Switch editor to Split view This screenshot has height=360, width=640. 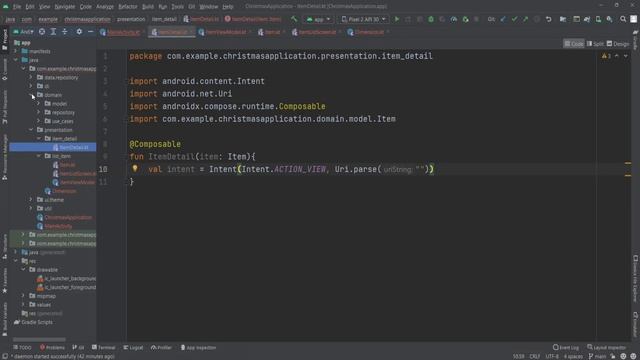click(x=595, y=44)
